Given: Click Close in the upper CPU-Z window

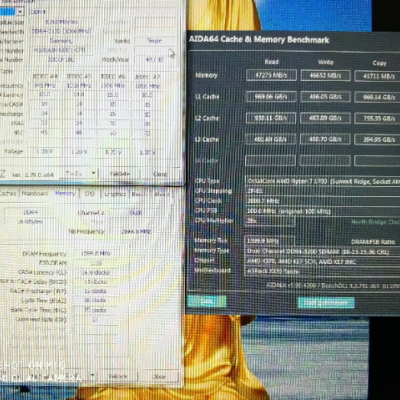Looking at the screenshot, I should tap(160, 174).
